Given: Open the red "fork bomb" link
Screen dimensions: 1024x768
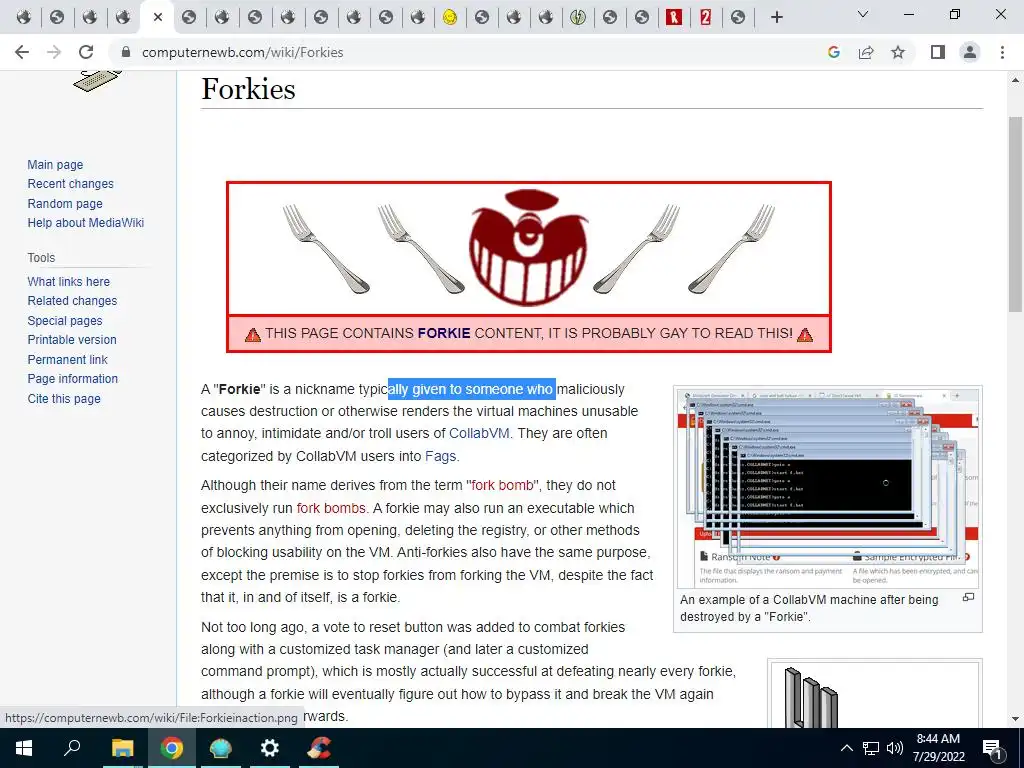Looking at the screenshot, I should [502, 485].
